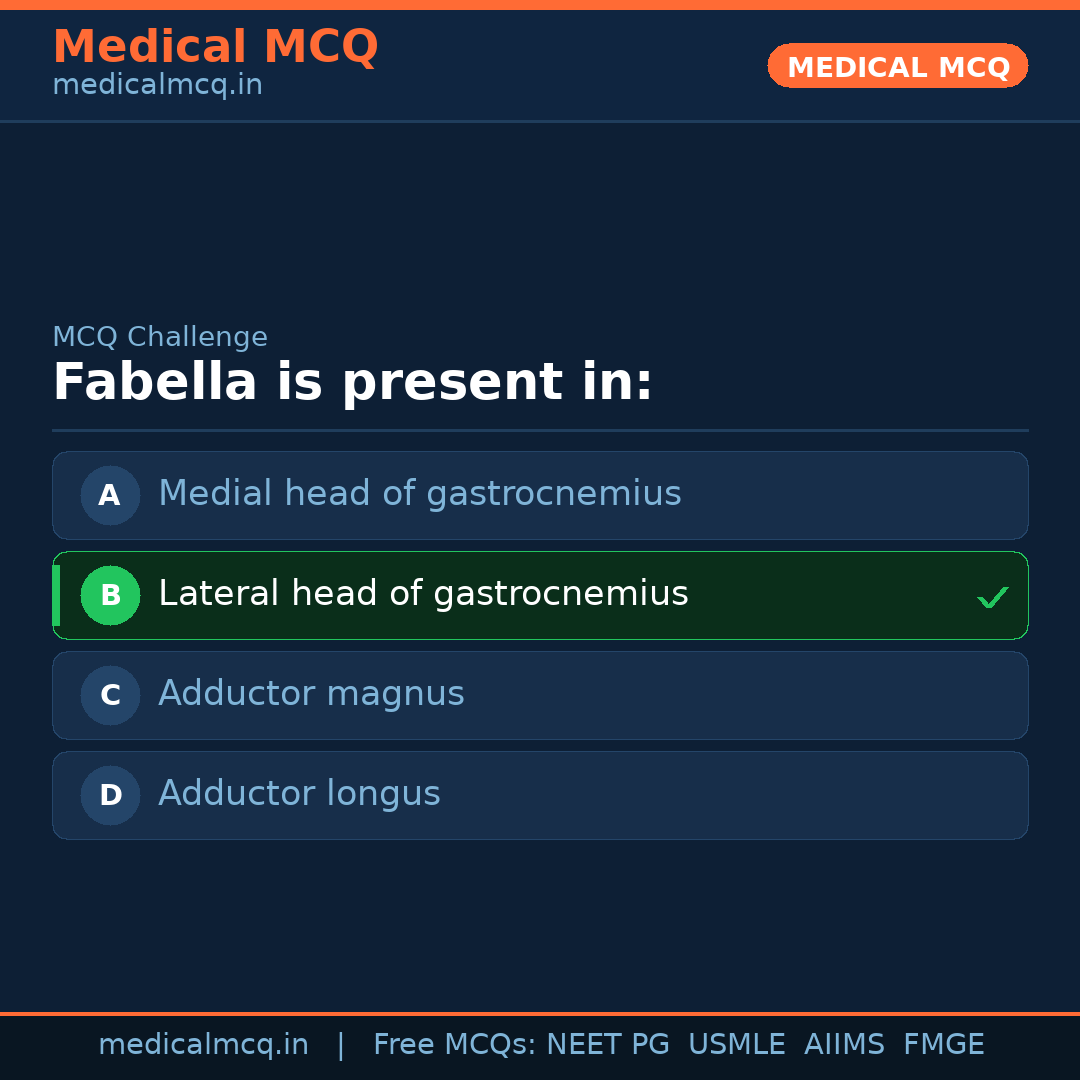Select answer text 'Lateral head of gastrocnemius'
The image size is (1080, 1080).
pos(423,594)
